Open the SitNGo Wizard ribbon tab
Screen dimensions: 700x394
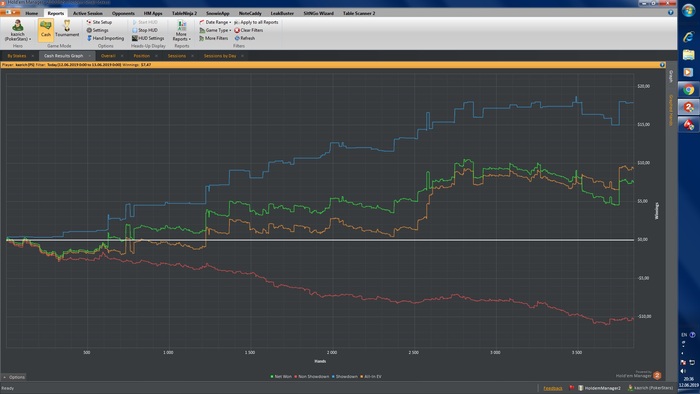click(x=318, y=13)
